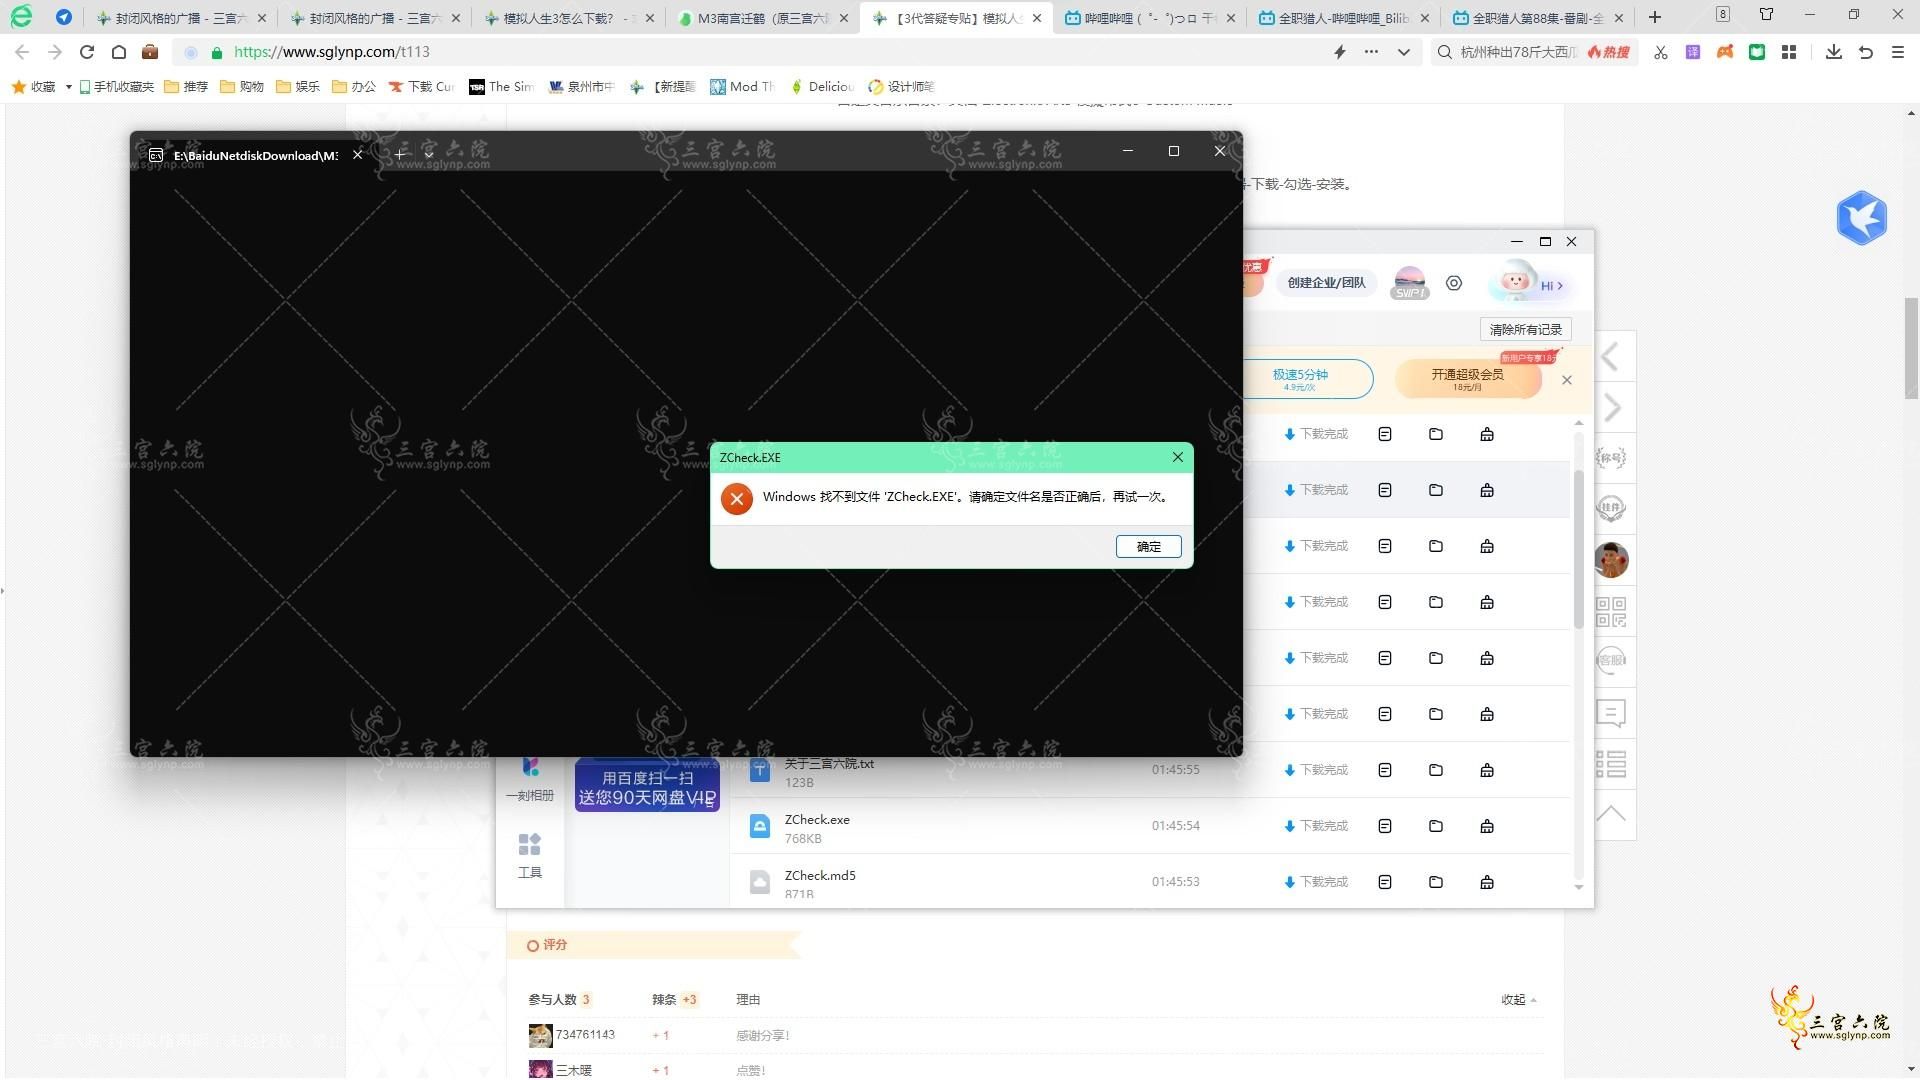
Task: Dismiss the membership promo banner
Action: 1567,380
